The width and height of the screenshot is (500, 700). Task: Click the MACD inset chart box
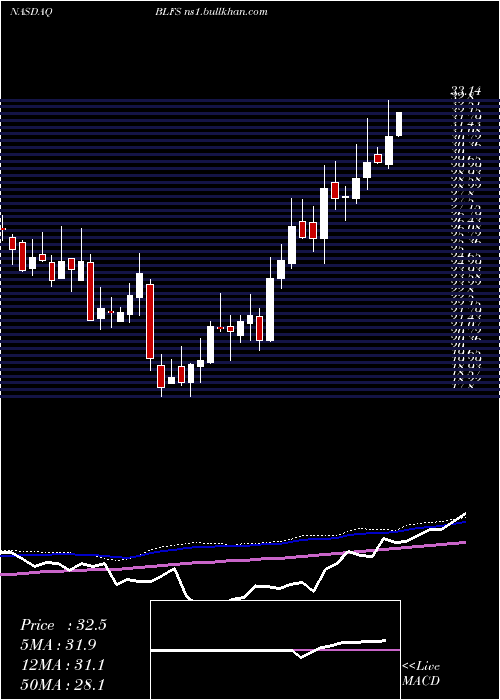click(x=275, y=650)
